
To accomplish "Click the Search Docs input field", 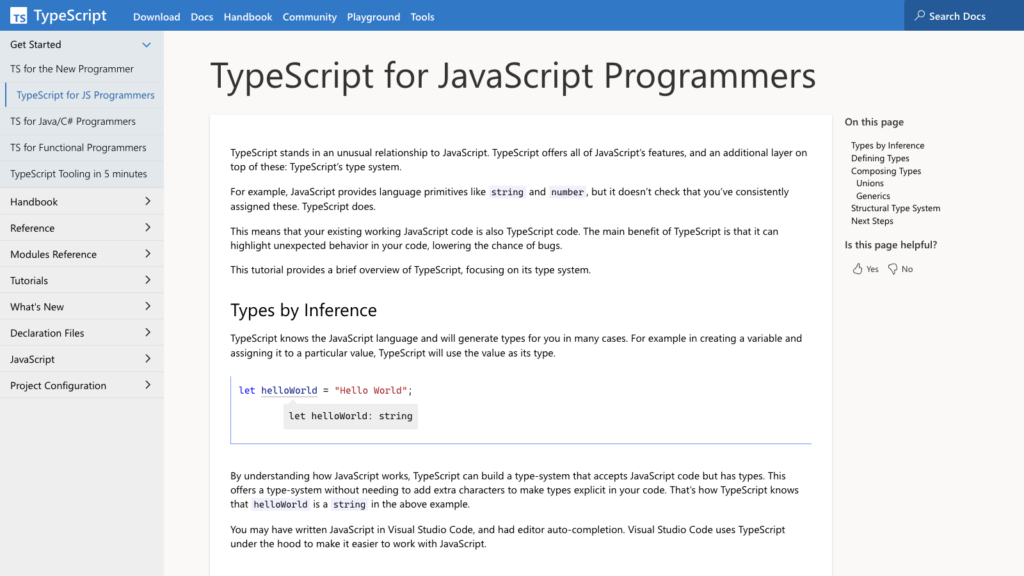I will (964, 16).
